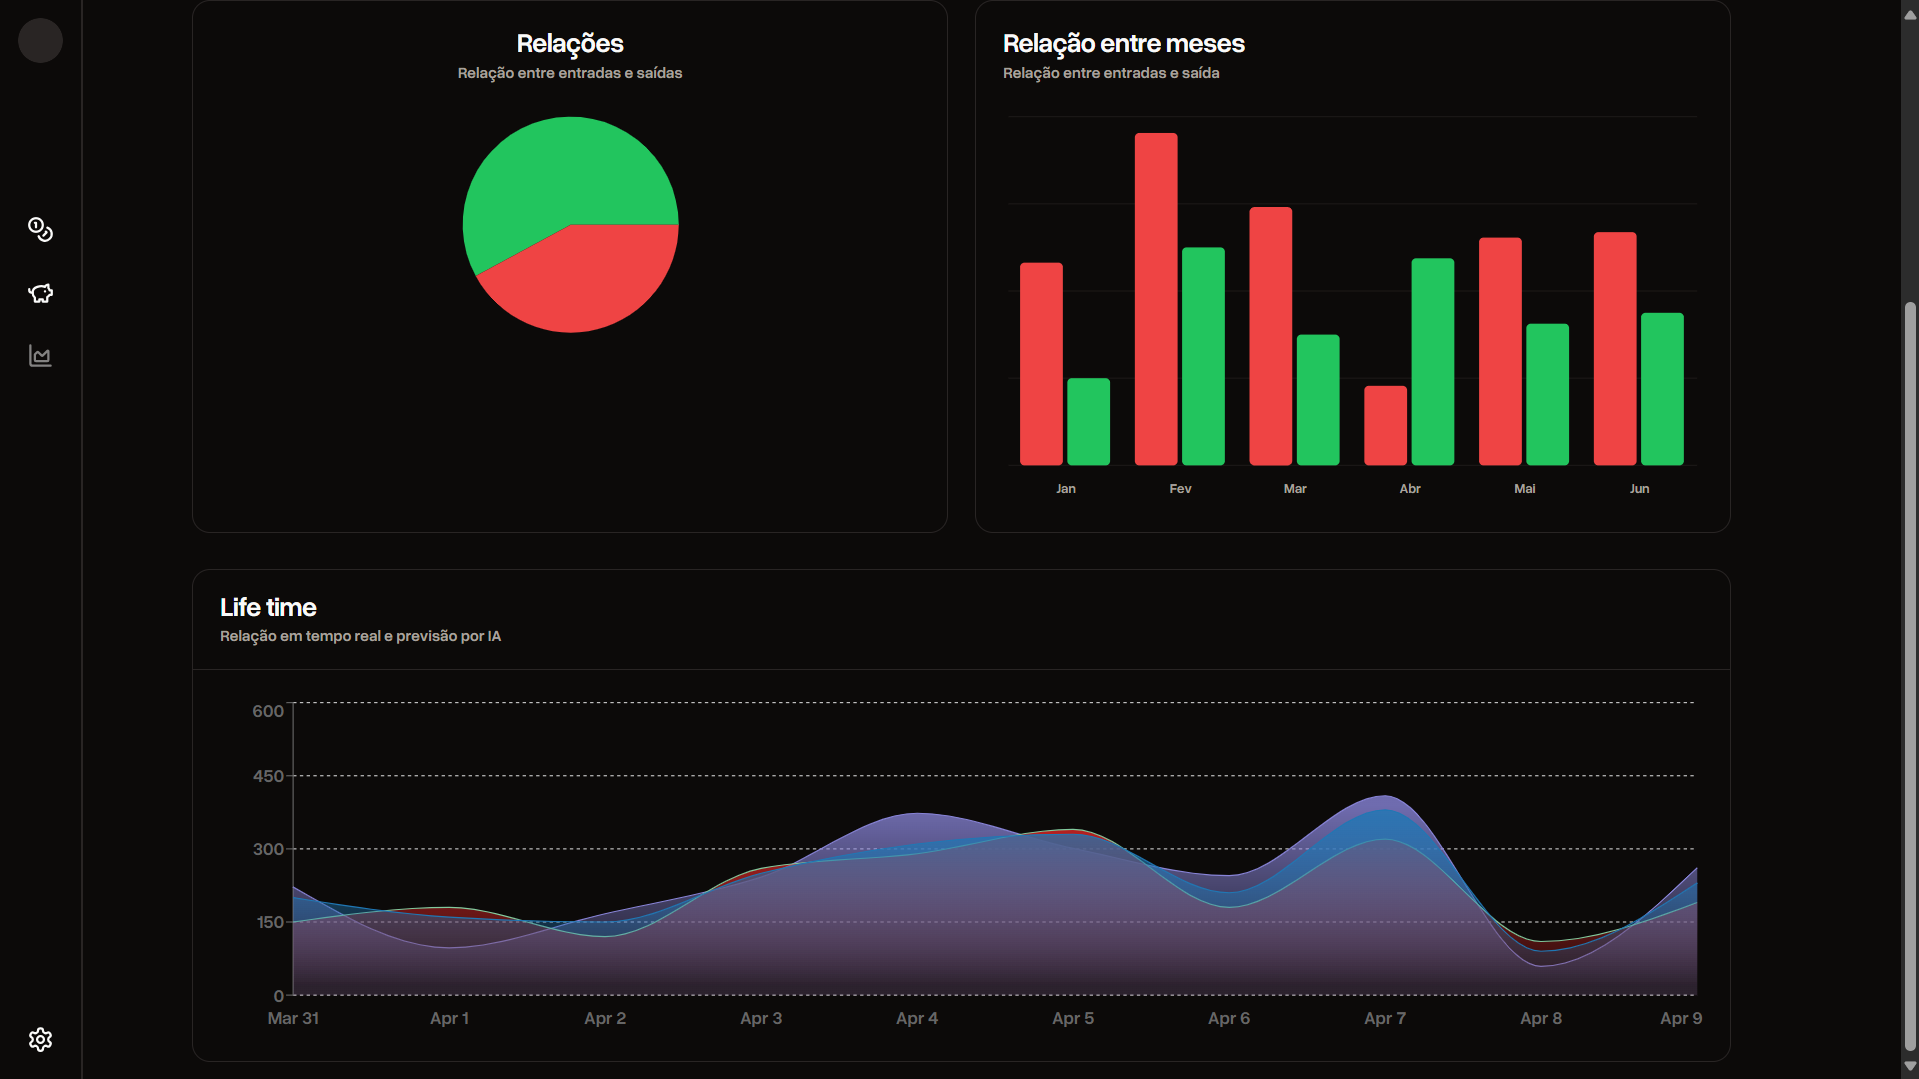Click the green Jun bar

(x=1662, y=389)
